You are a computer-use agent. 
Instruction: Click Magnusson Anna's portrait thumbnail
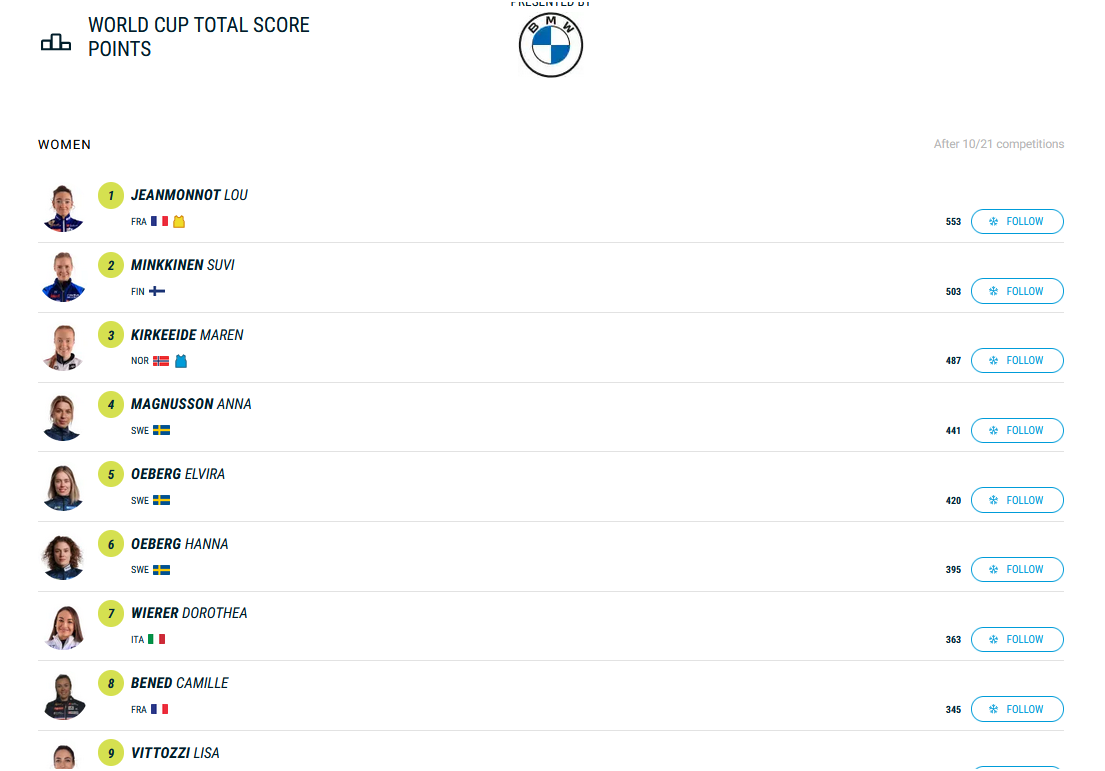click(63, 417)
